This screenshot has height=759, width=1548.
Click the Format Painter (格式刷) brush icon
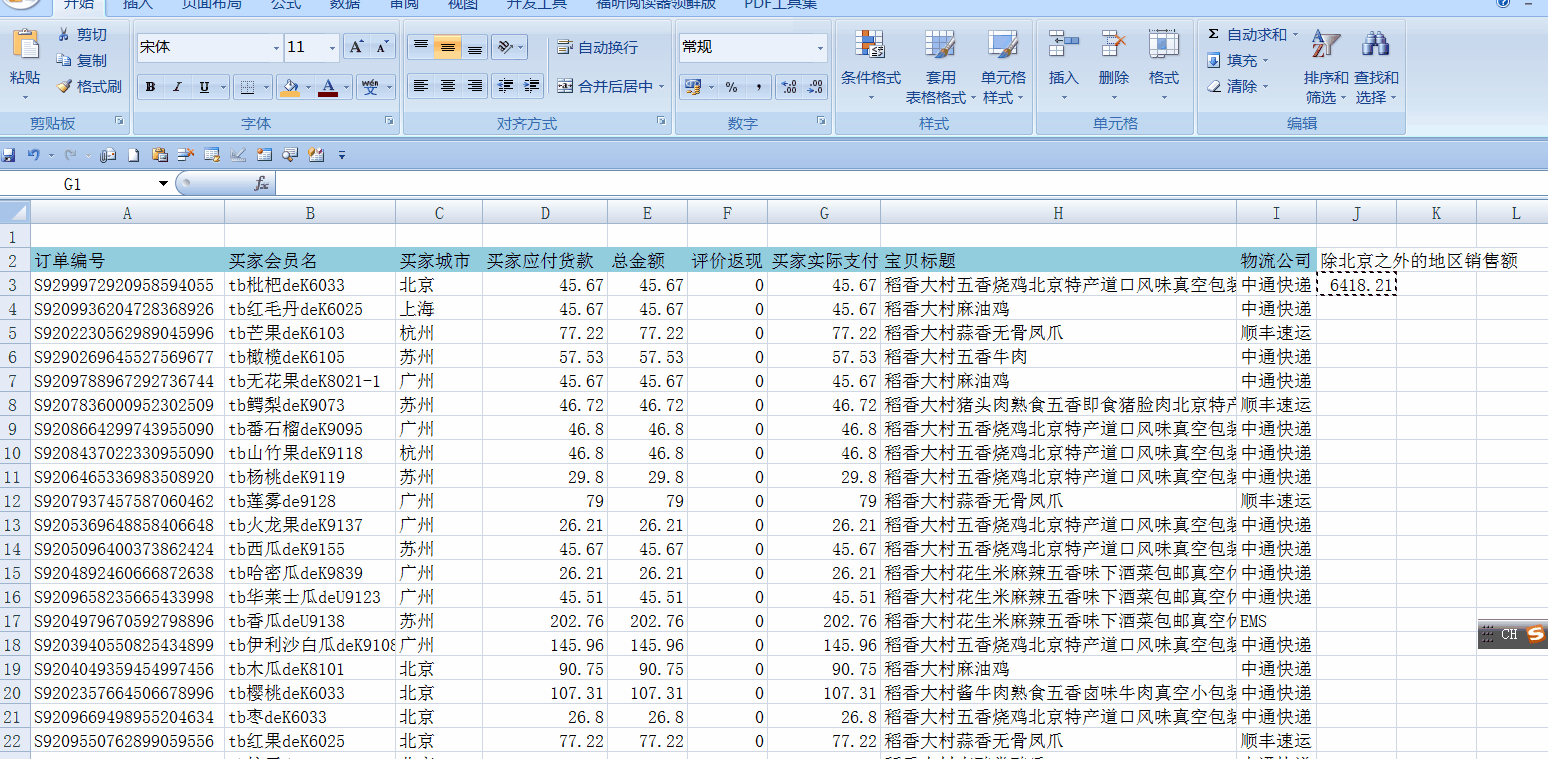pyautogui.click(x=65, y=87)
